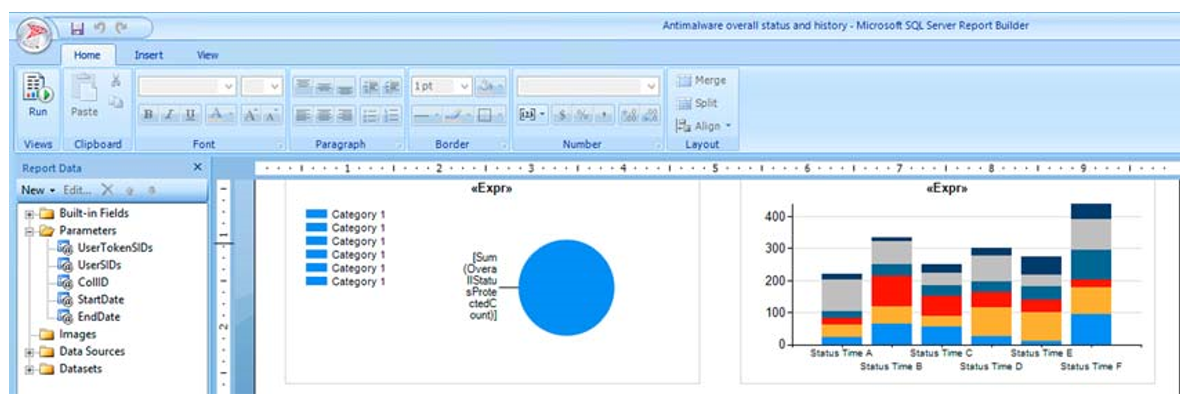
Task: Open the border line style dropdown
Action: [x=427, y=114]
